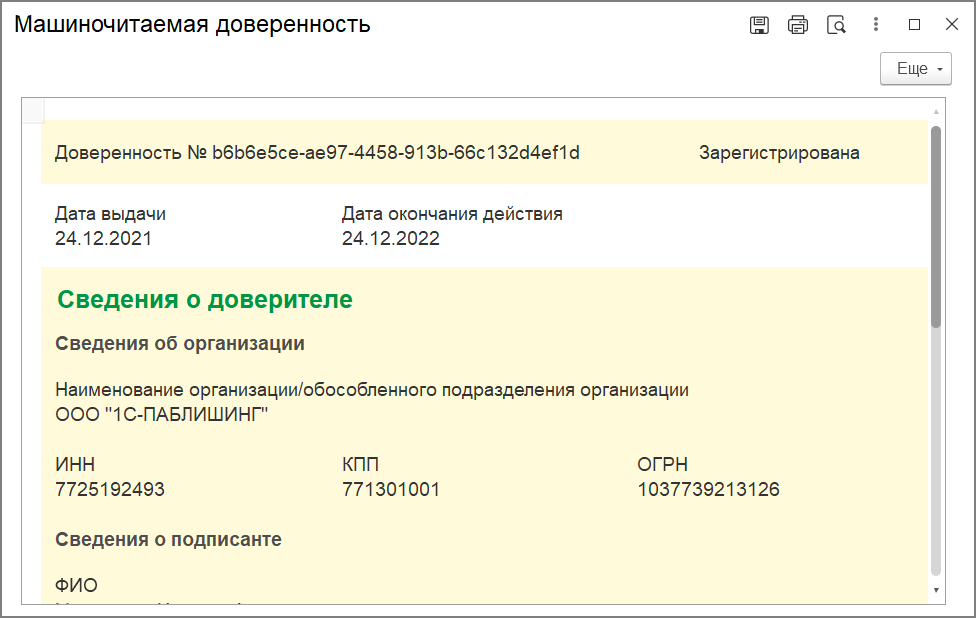Select organization name ООО "1С-ПАБЛИШИНГ"
Viewport: 976px width, 618px height.
coord(162,414)
